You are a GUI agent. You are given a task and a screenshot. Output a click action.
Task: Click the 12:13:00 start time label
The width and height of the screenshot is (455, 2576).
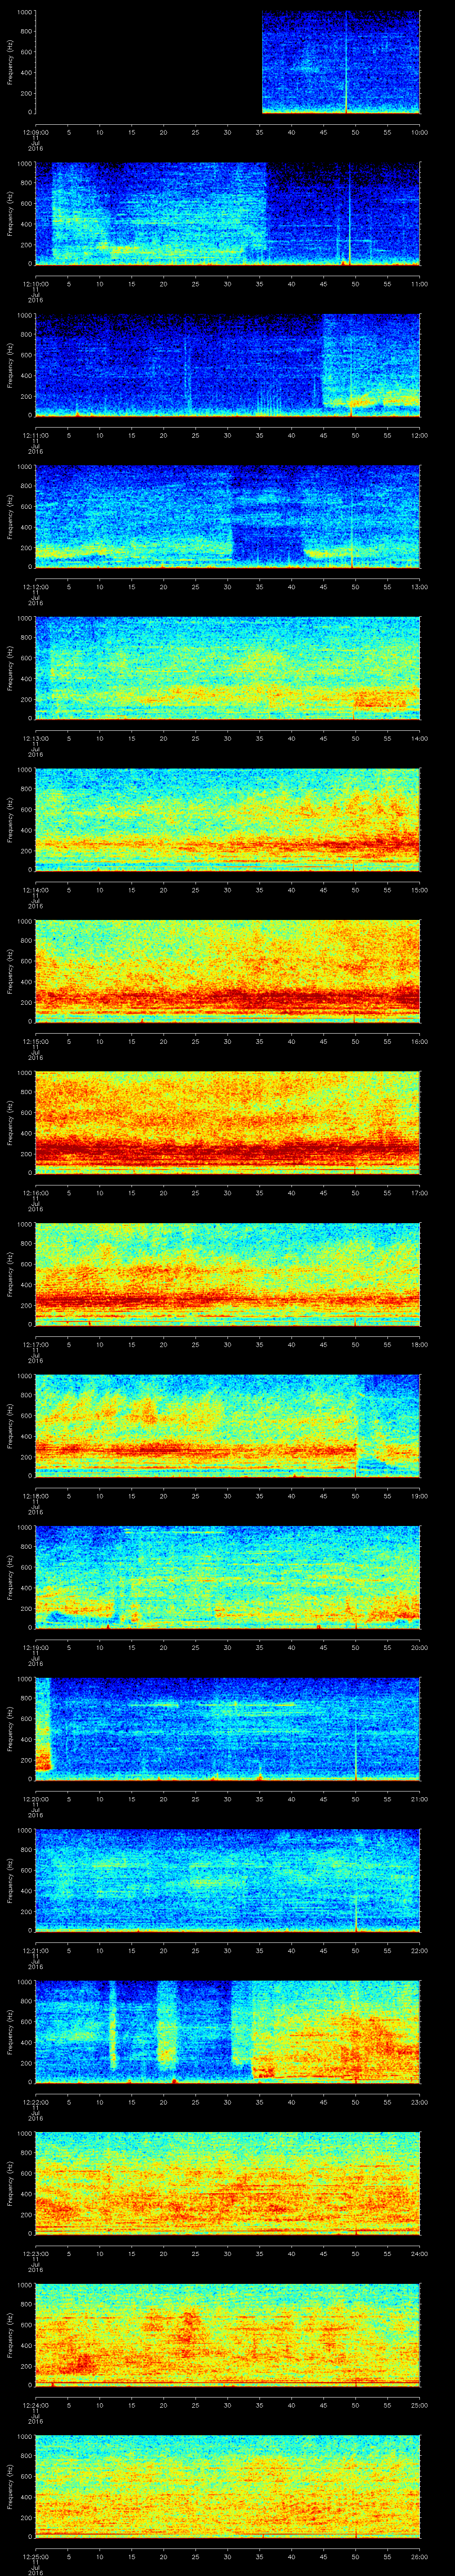point(36,738)
